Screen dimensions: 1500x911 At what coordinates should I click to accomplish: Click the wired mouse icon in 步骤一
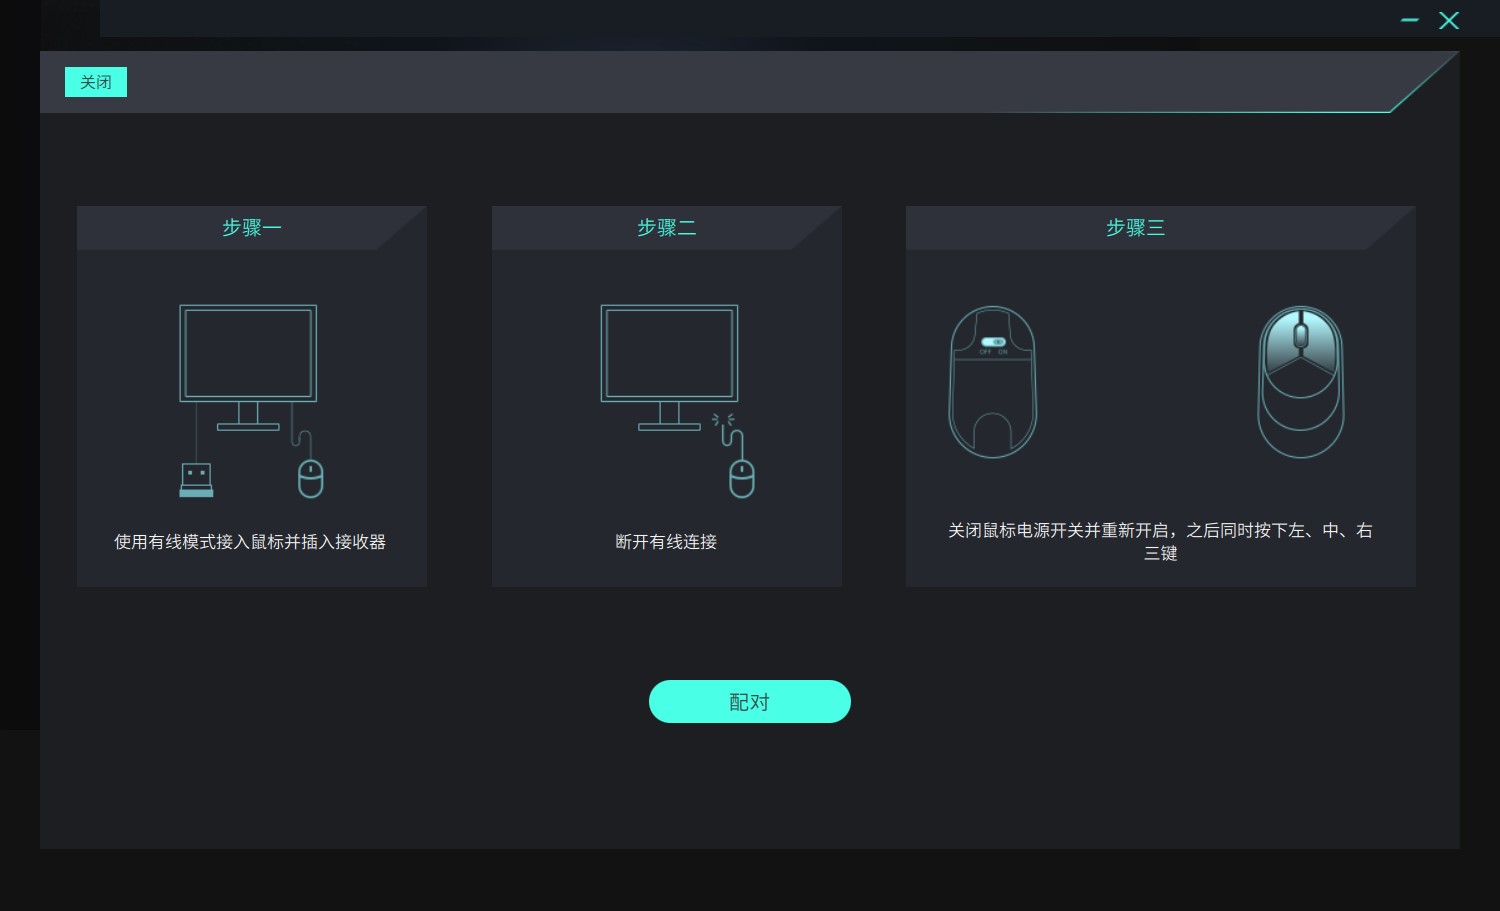pos(310,477)
